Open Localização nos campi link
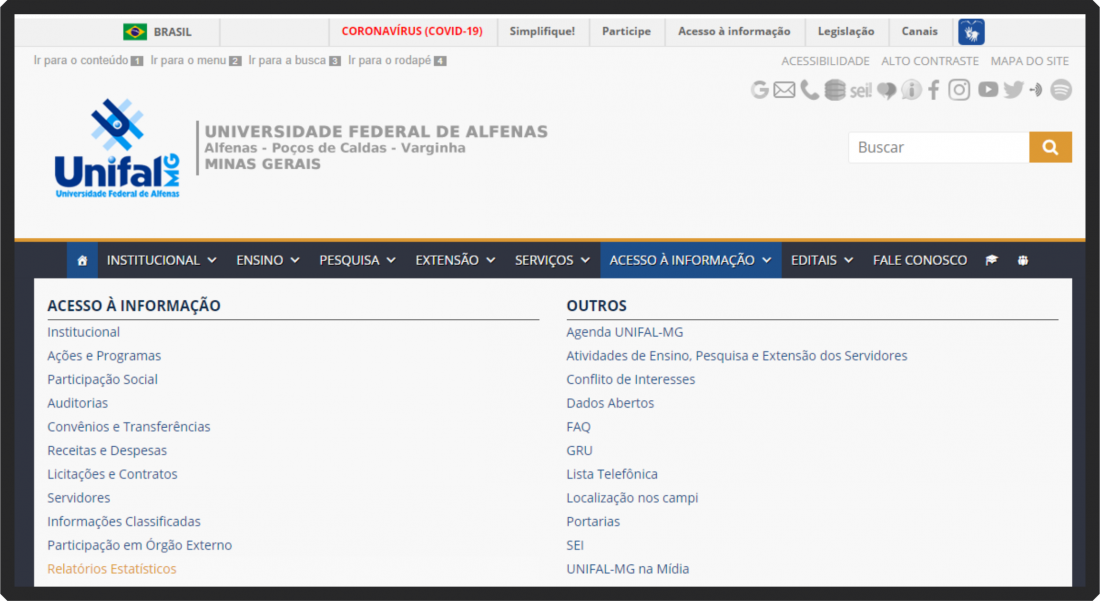Screen dimensions: 1100x601 coord(632,498)
